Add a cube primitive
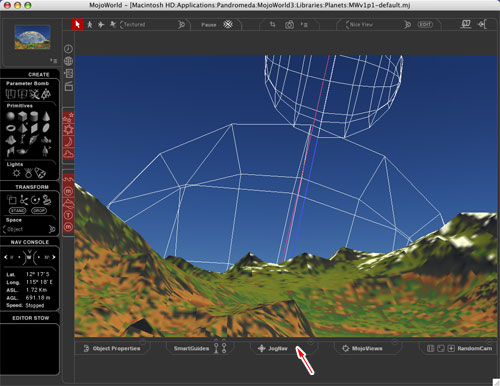500x386 pixels. 22,116
